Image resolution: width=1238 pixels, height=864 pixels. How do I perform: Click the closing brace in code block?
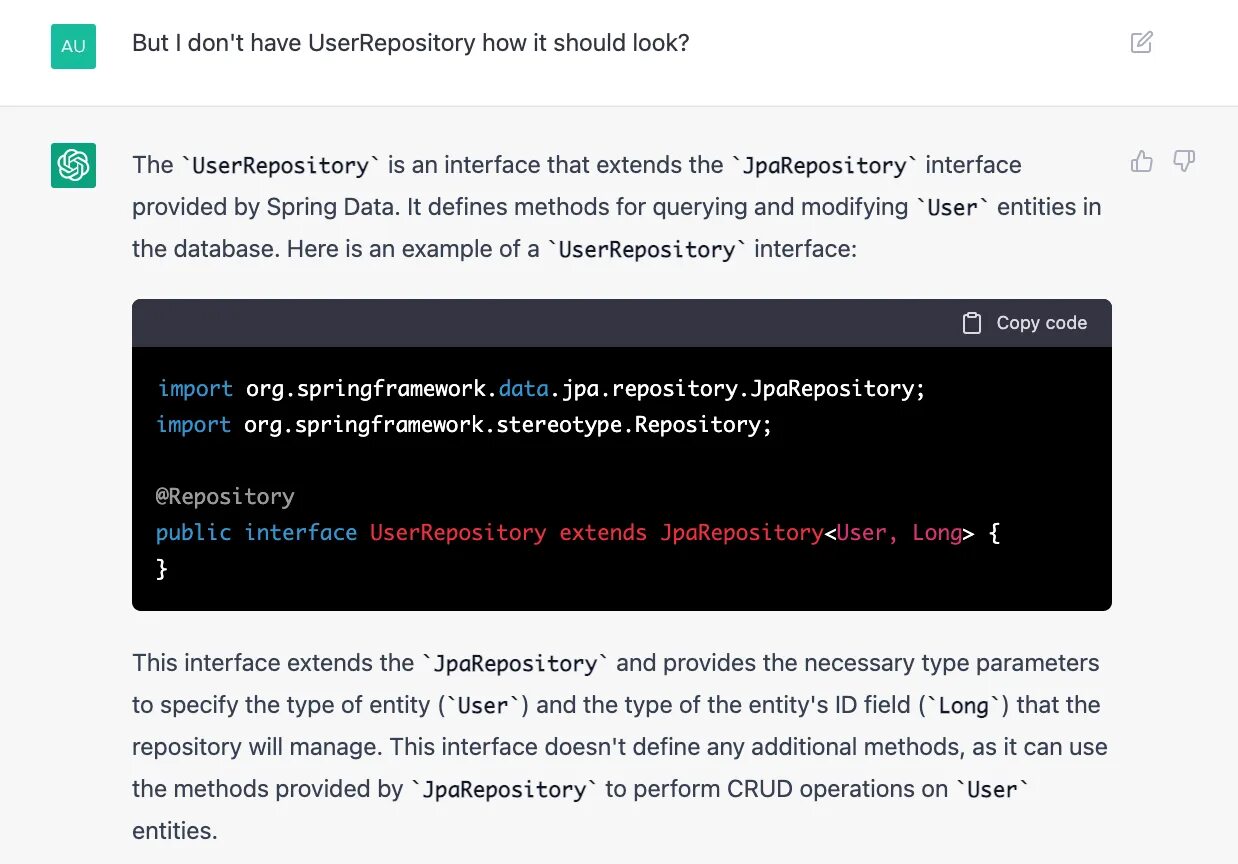click(162, 568)
